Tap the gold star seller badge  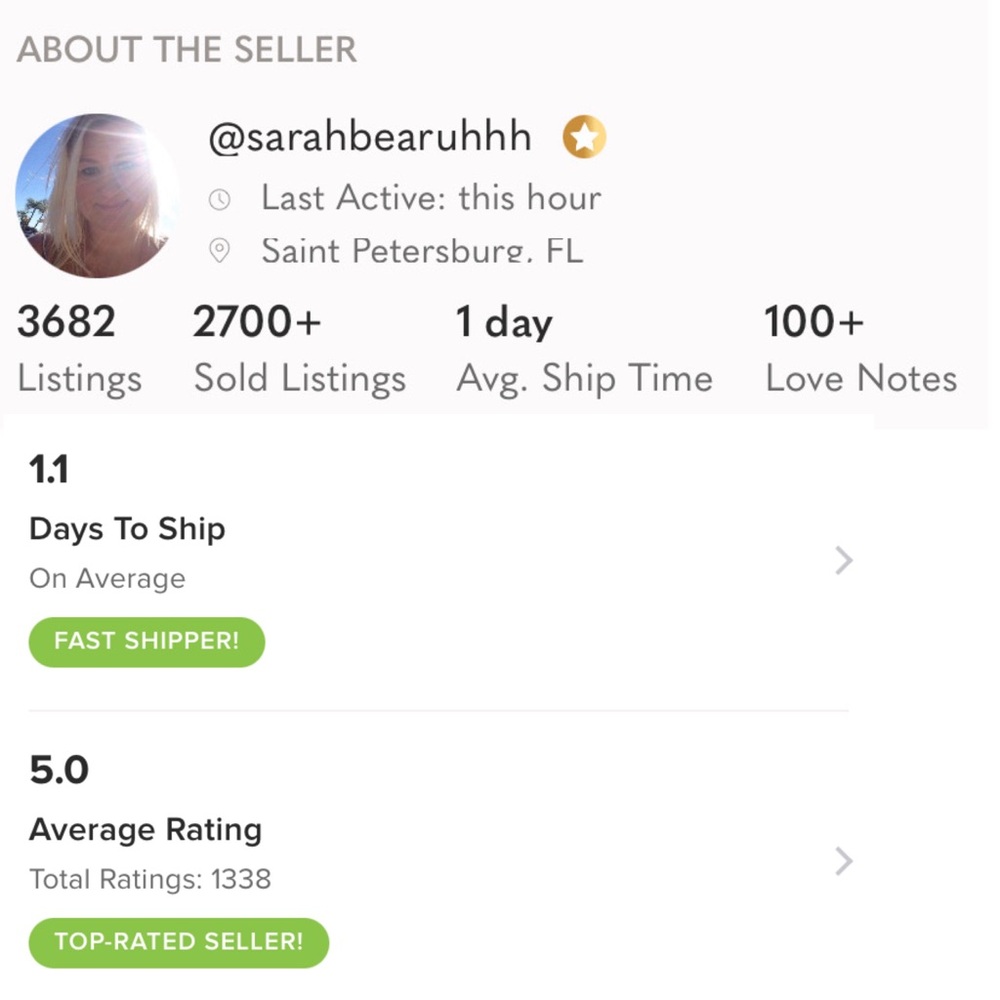pyautogui.click(x=584, y=138)
